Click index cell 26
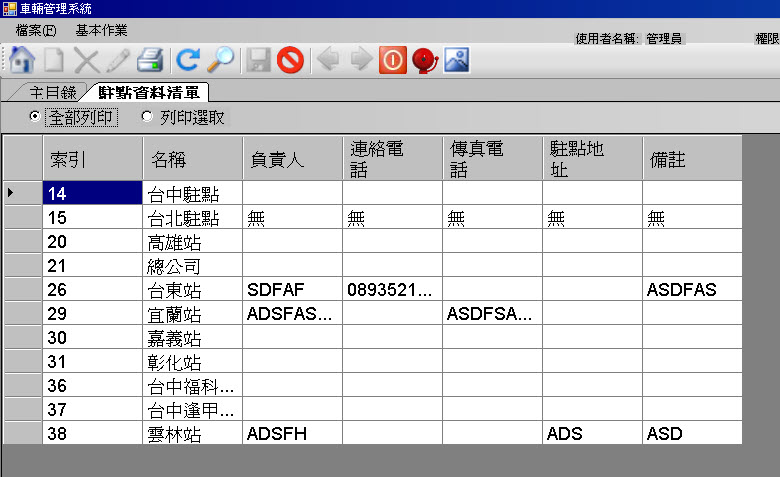 (93, 289)
